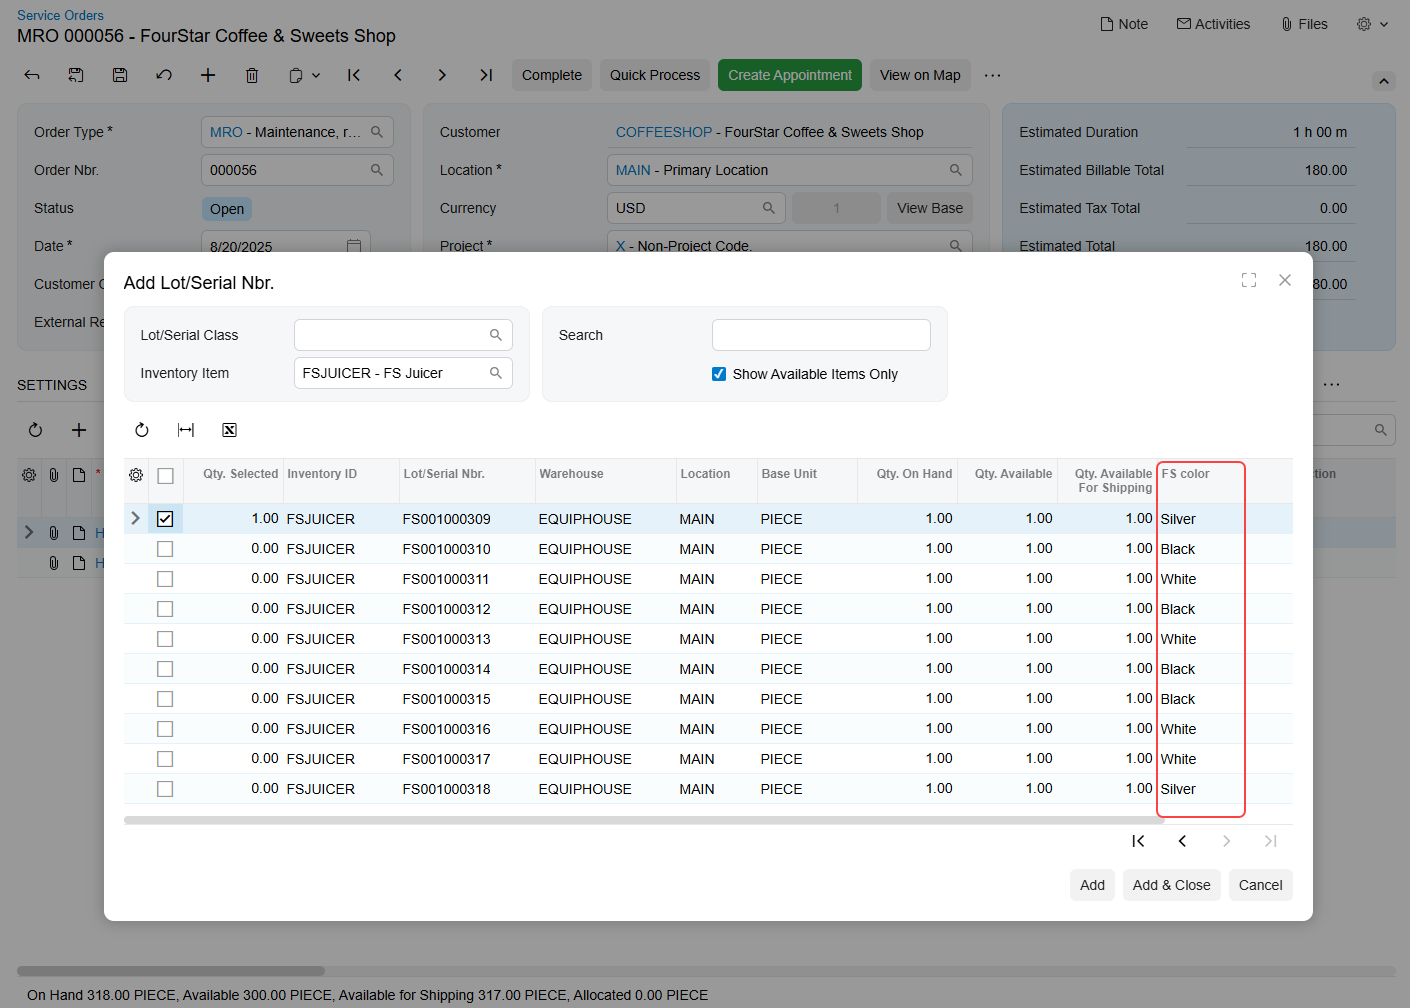This screenshot has width=1410, height=1008.
Task: Open the column configuration gear in the grid
Action: 136,475
